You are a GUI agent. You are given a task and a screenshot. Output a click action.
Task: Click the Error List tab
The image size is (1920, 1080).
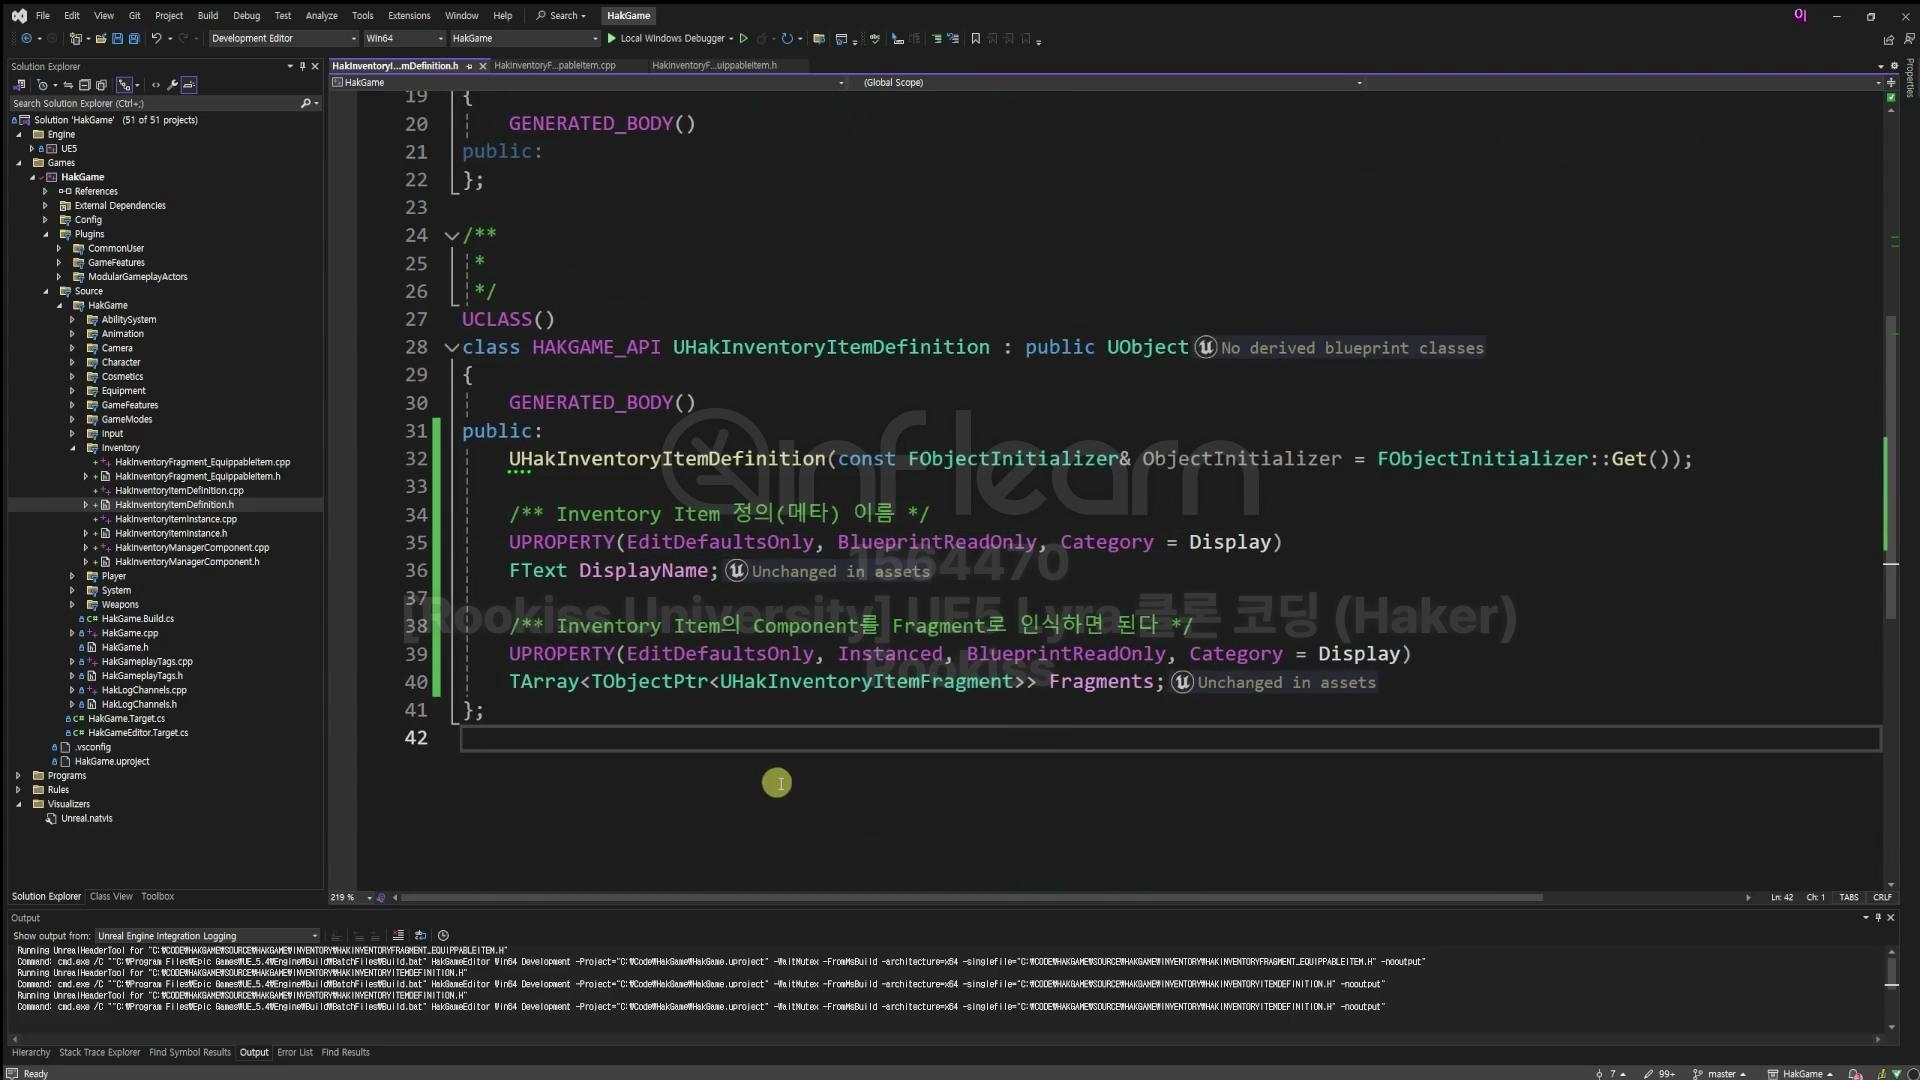tap(294, 1052)
